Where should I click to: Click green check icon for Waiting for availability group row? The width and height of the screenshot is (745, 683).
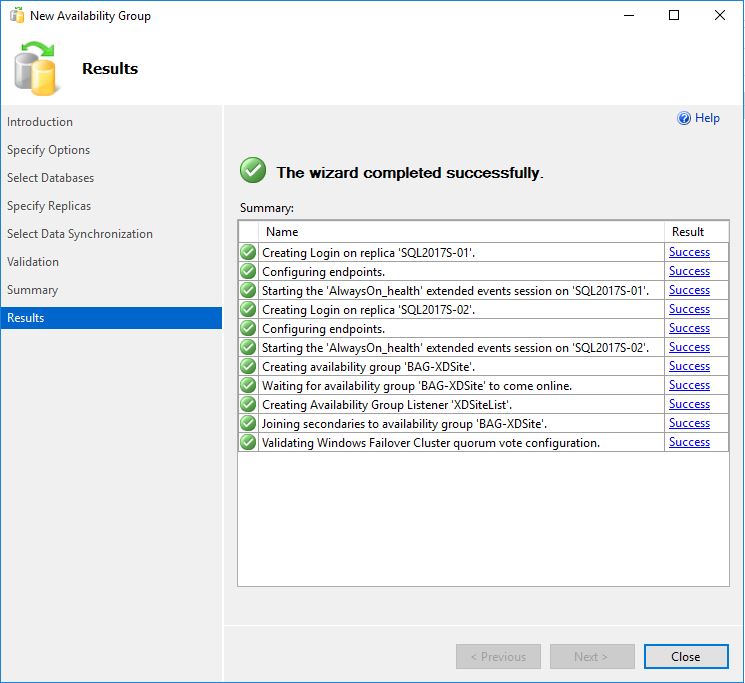(x=248, y=385)
